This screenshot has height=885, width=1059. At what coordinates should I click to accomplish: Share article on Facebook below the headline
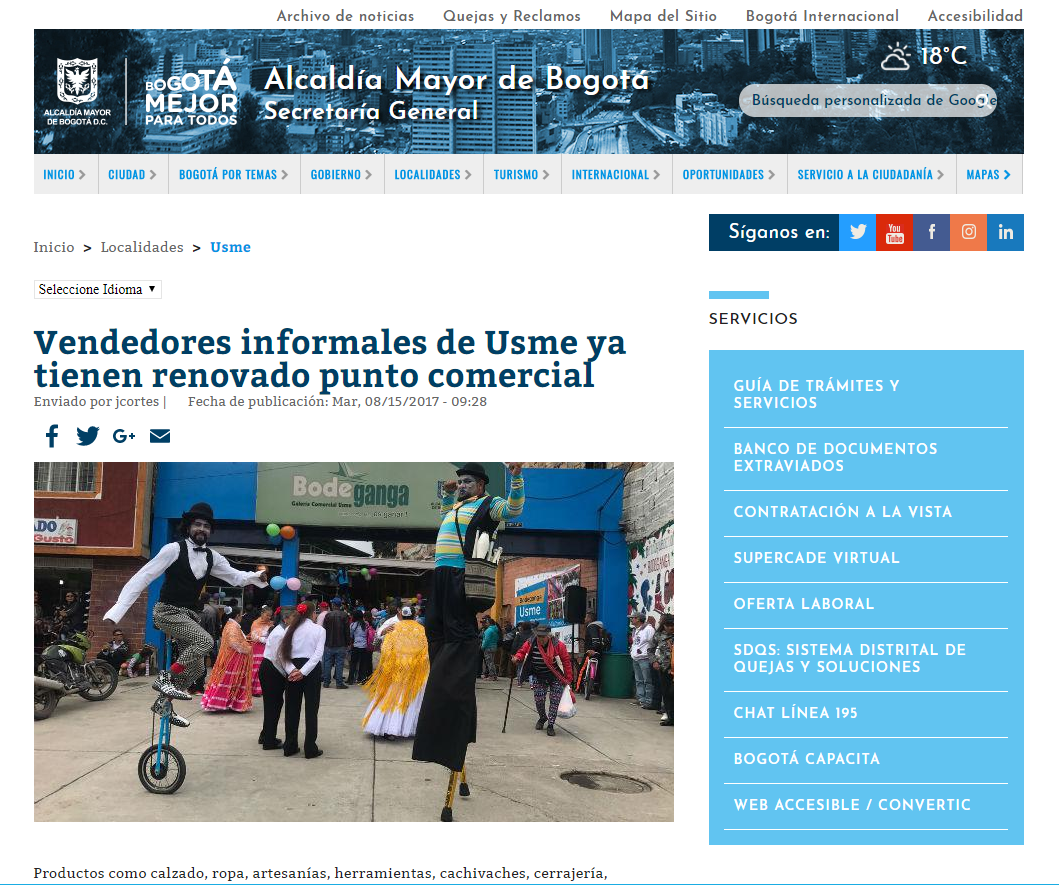coord(51,436)
